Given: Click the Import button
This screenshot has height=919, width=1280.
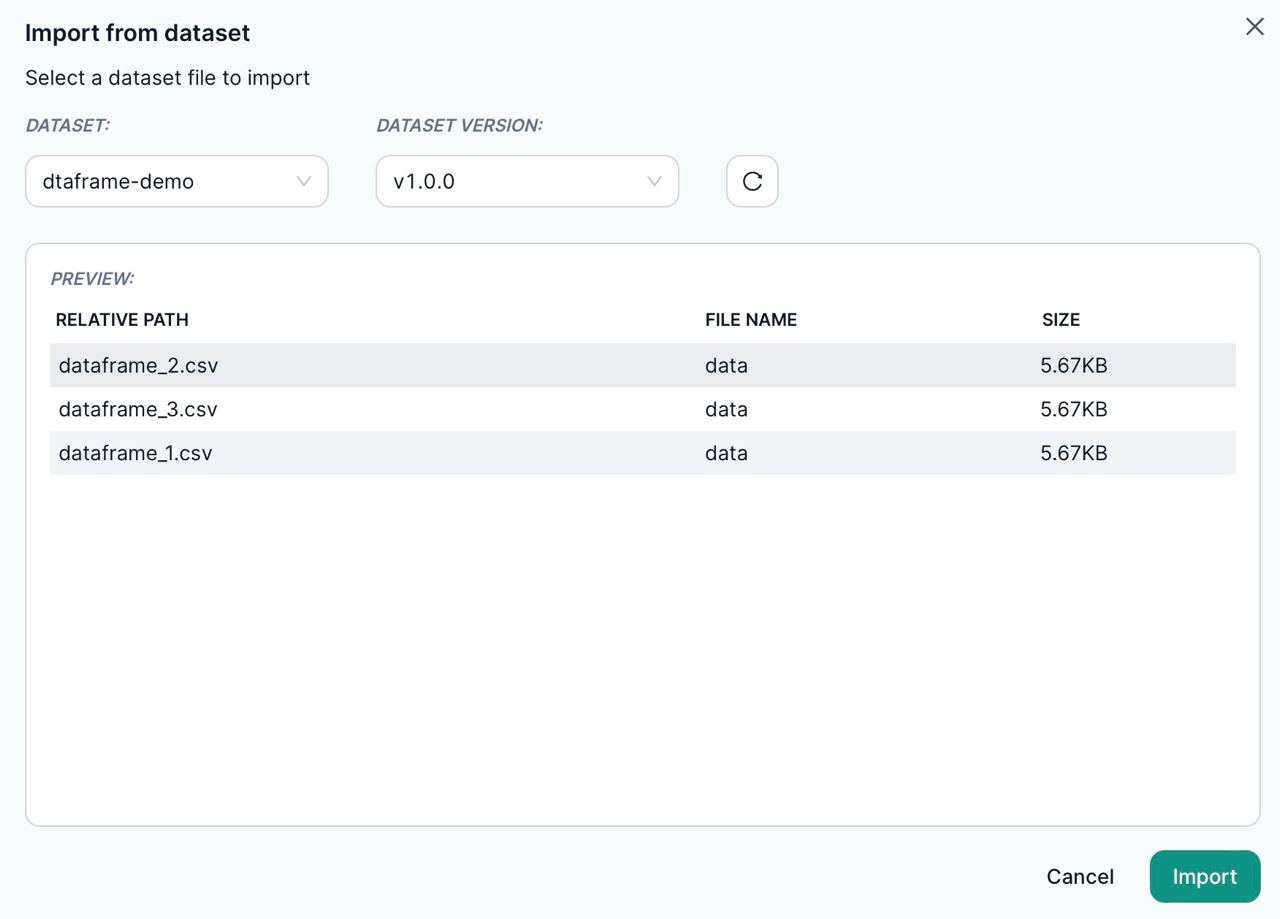Looking at the screenshot, I should pyautogui.click(x=1204, y=876).
